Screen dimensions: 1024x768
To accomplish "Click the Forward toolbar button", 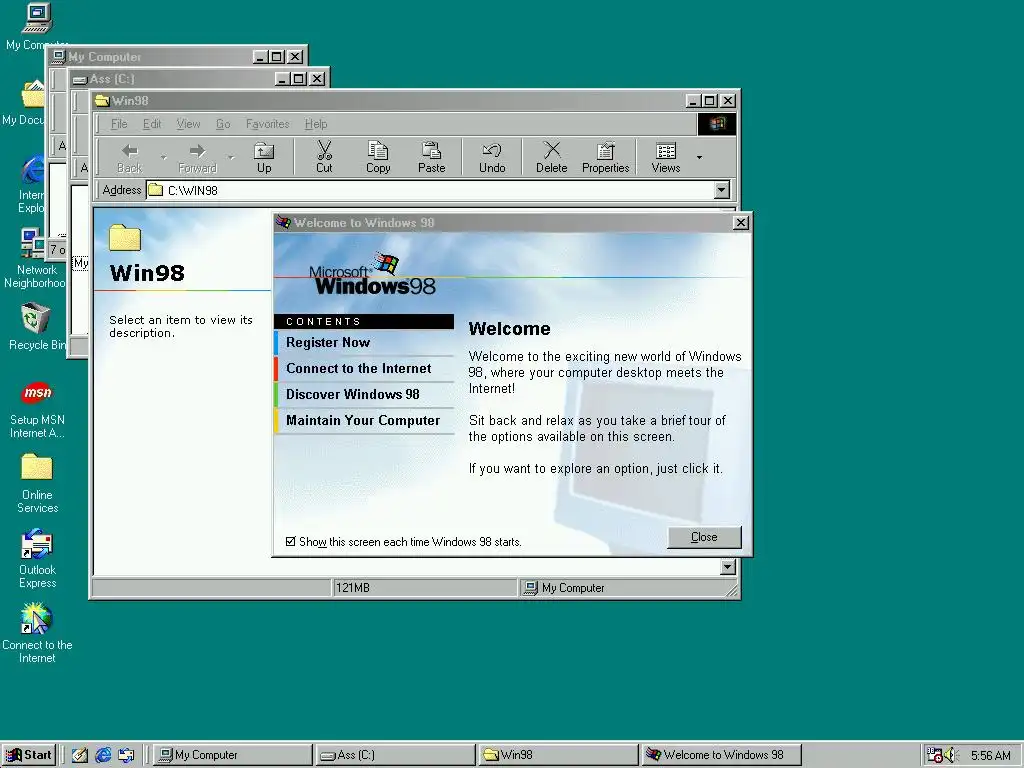I will [197, 157].
